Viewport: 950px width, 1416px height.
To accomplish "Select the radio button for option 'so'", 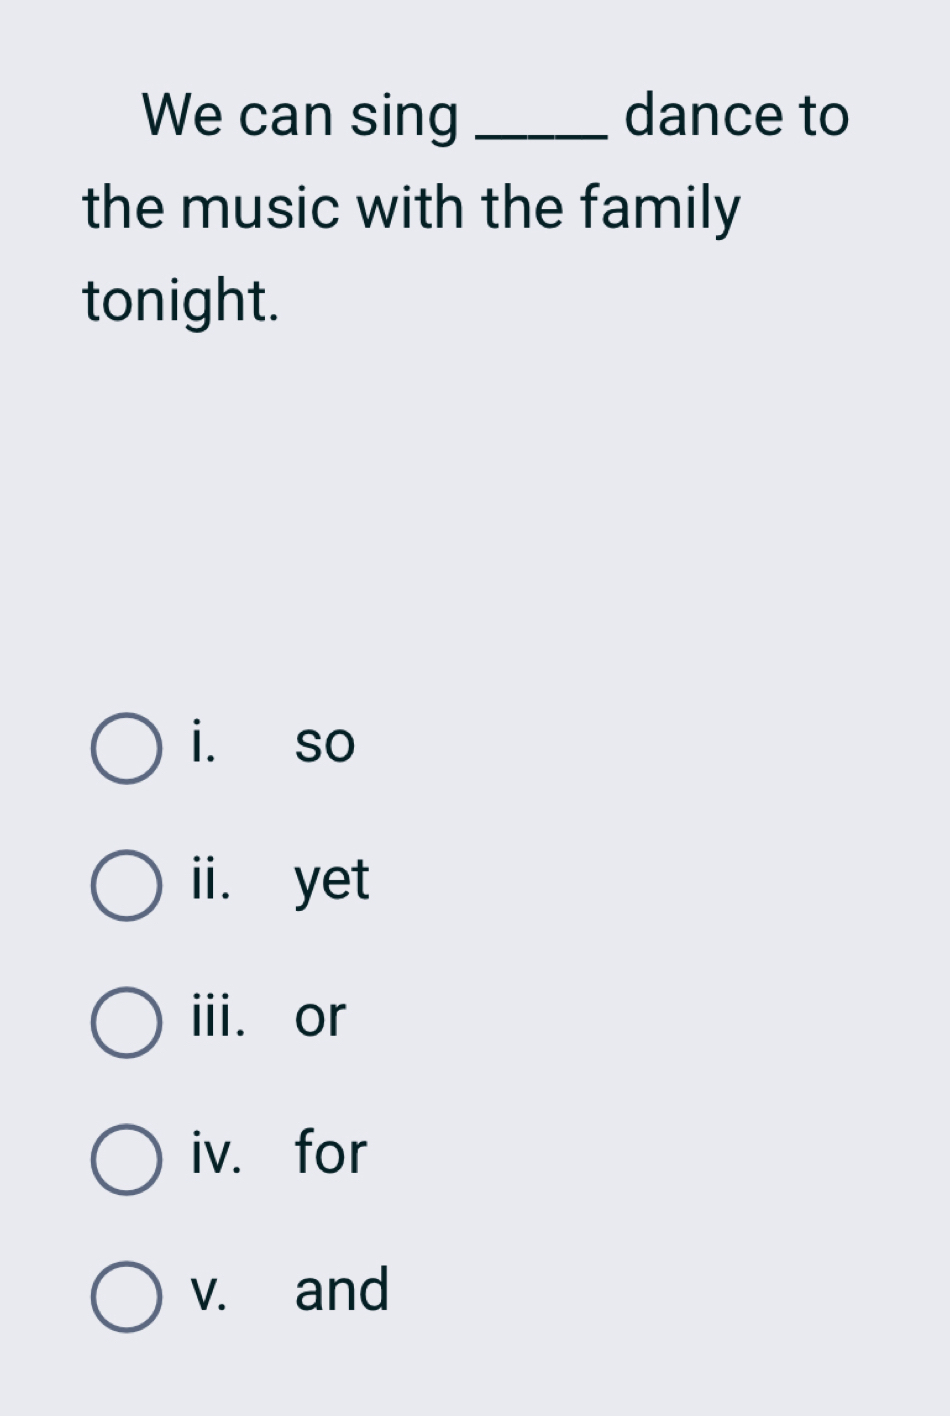I will pos(126,746).
